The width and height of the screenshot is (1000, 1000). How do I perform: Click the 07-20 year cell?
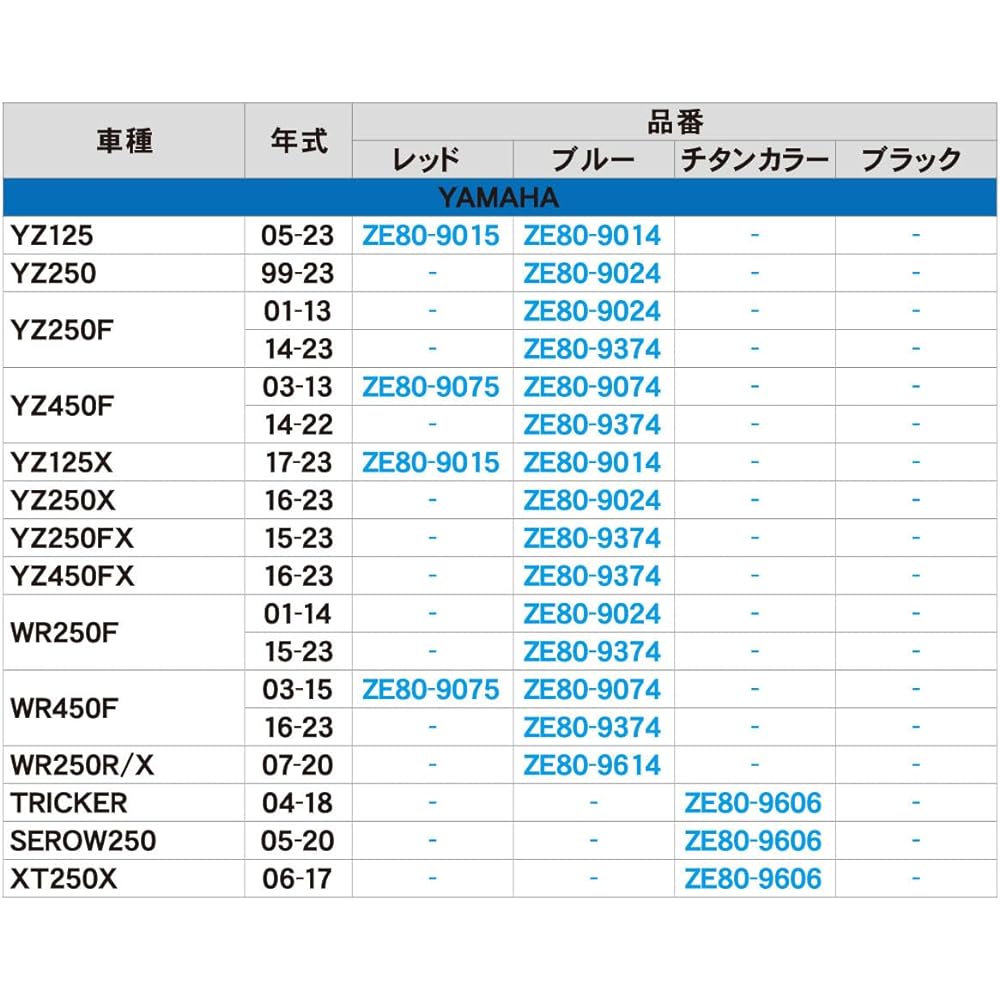(x=298, y=765)
